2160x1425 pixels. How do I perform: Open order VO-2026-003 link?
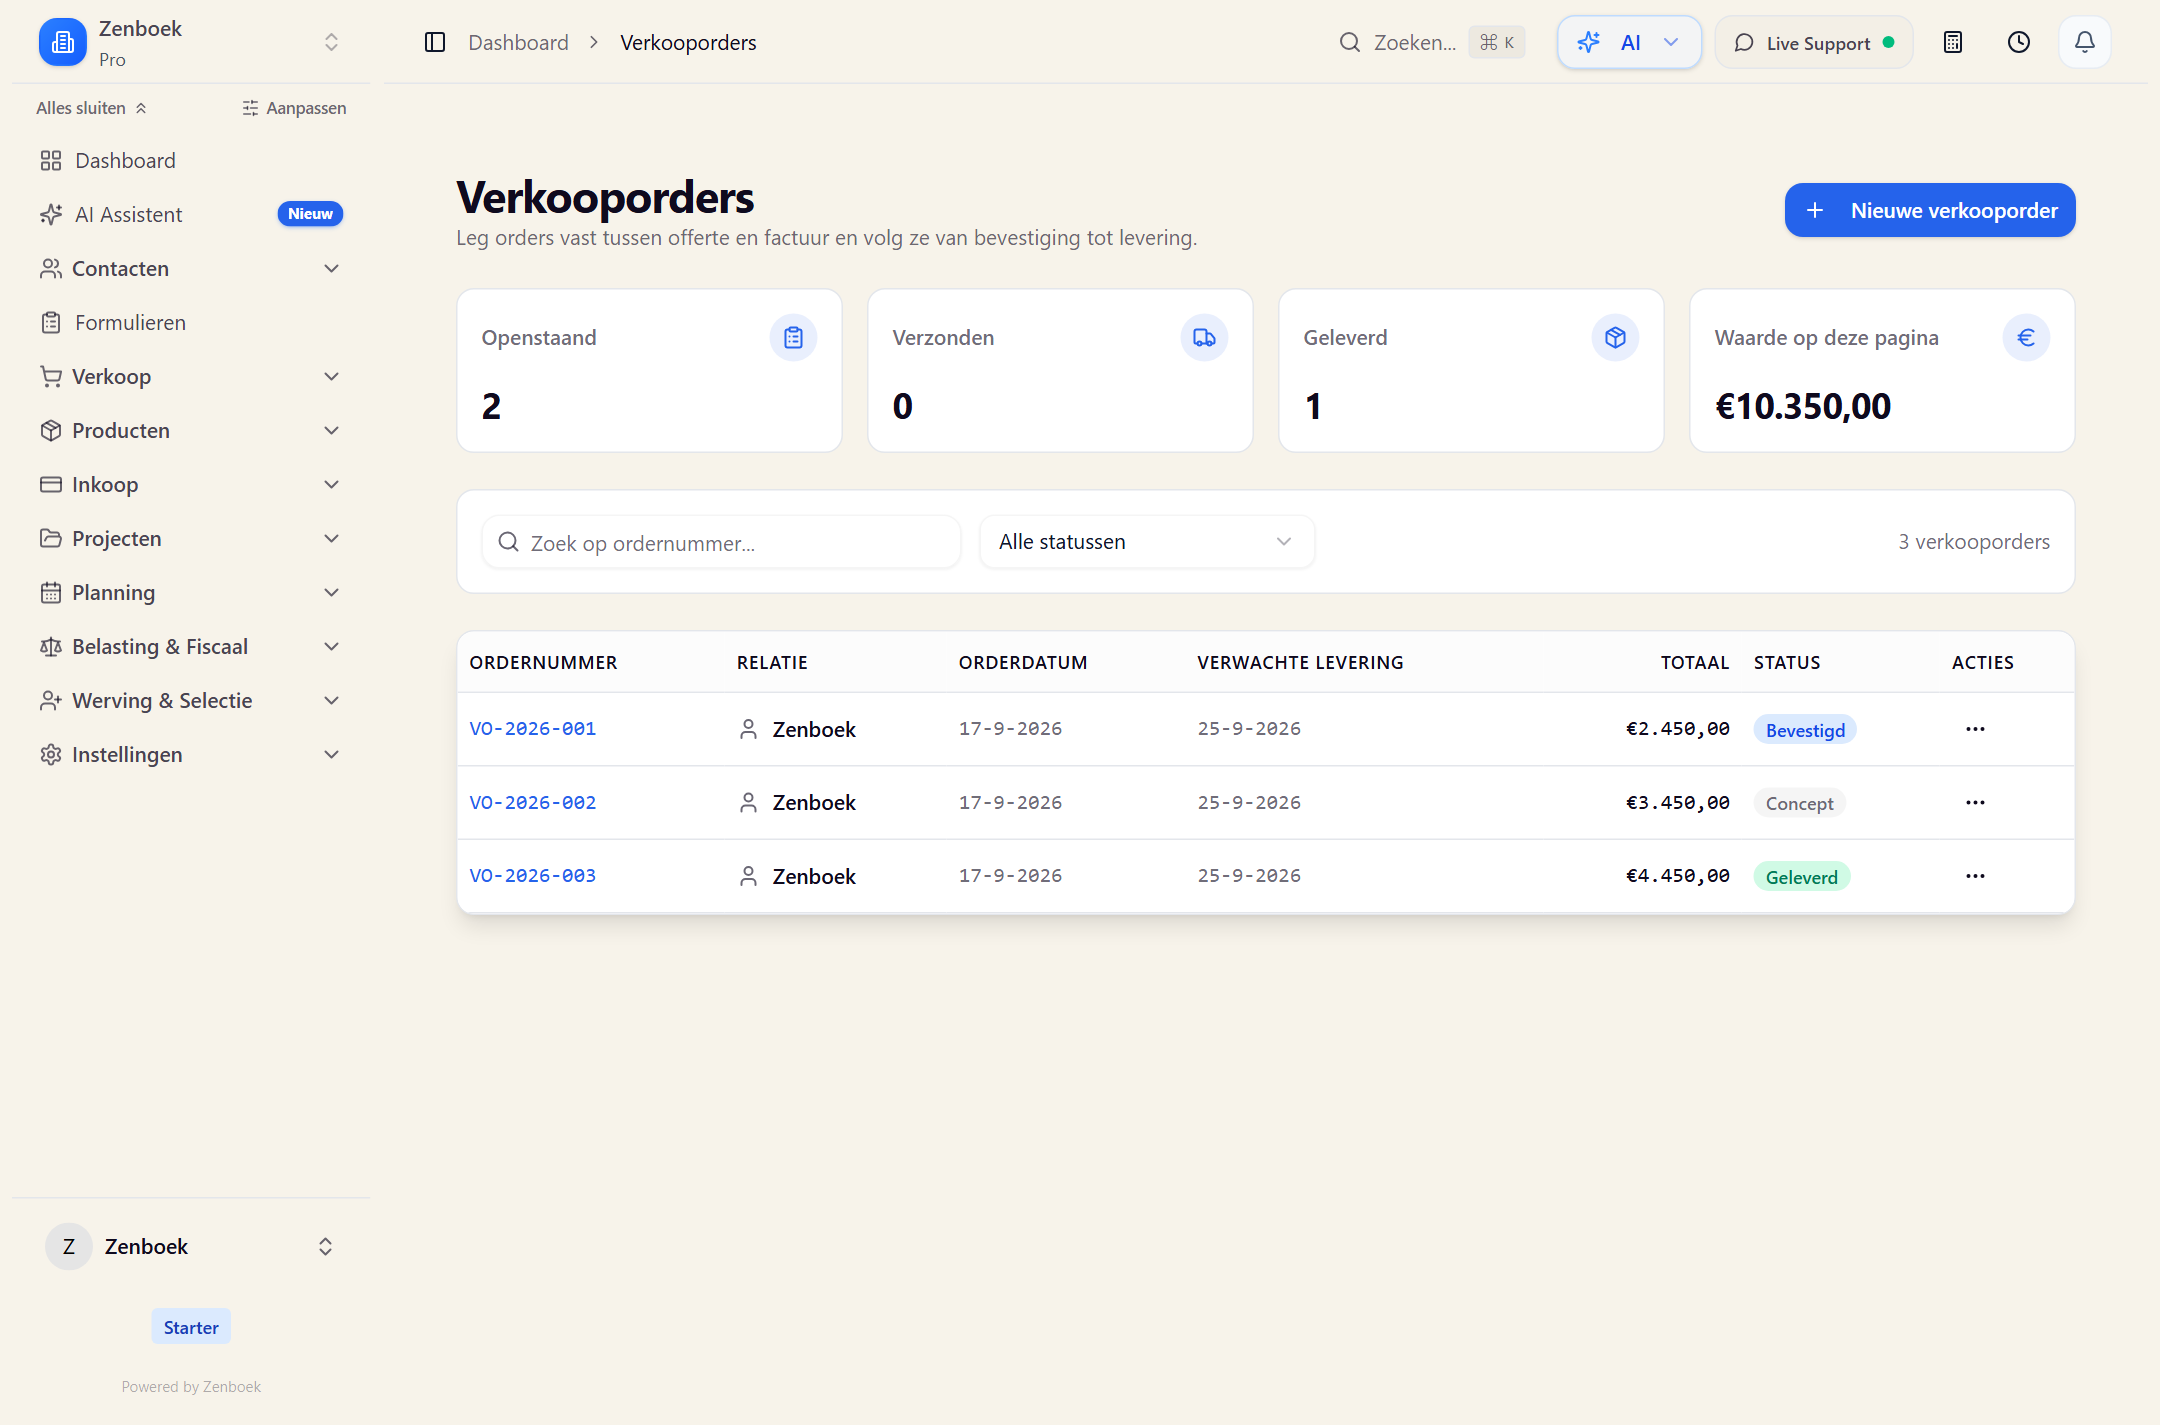[532, 876]
